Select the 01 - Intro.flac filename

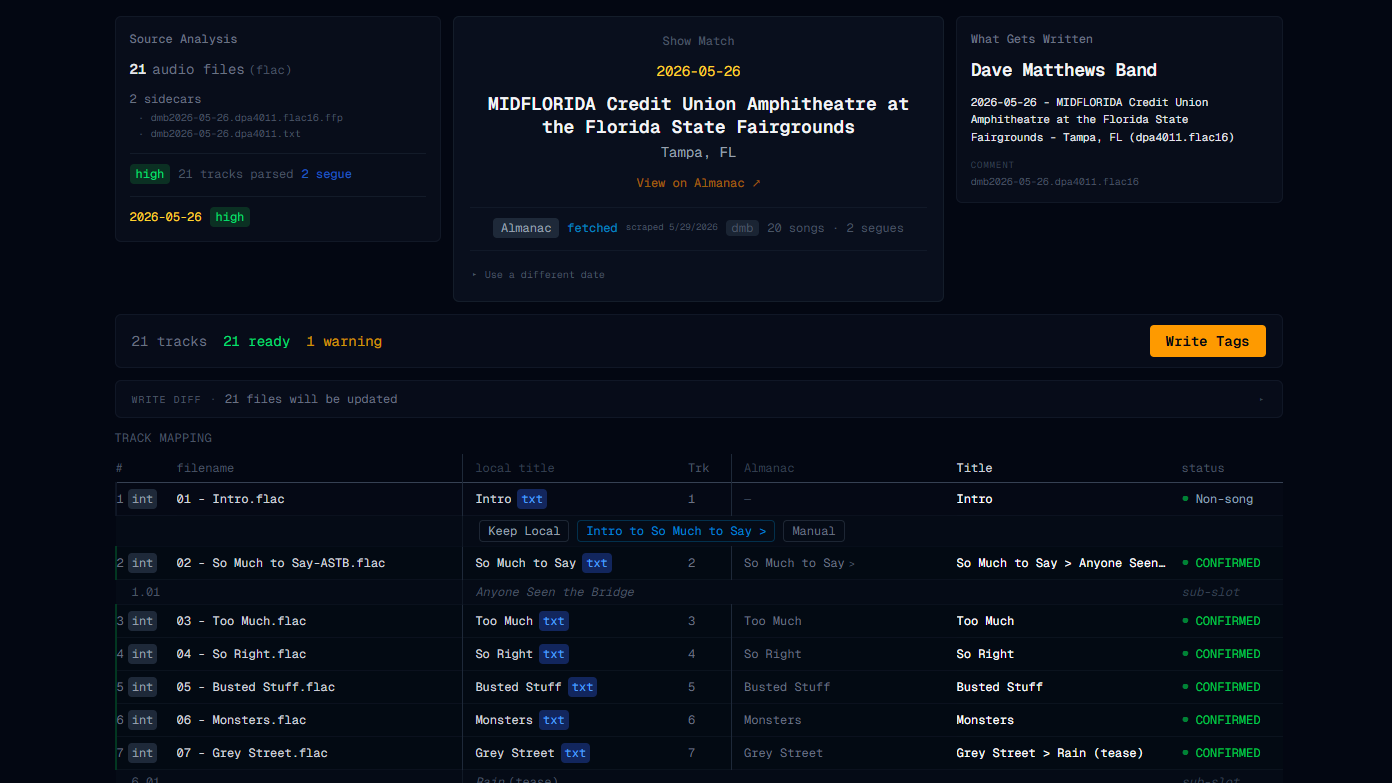pos(230,499)
